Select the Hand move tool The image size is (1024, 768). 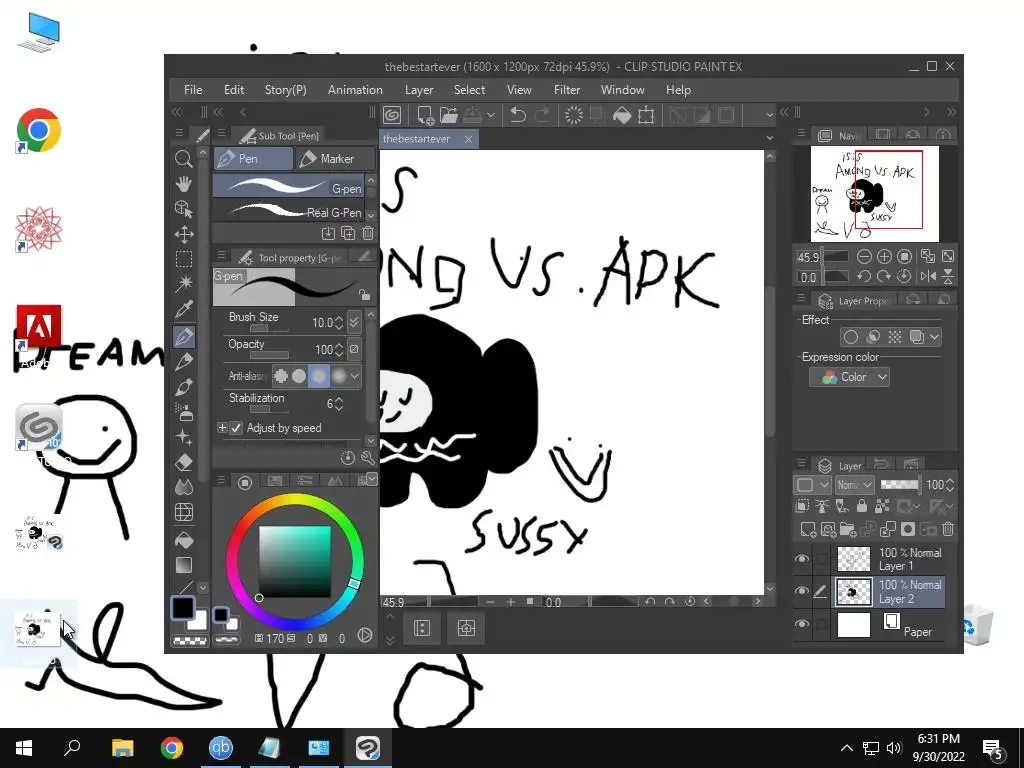[x=184, y=184]
